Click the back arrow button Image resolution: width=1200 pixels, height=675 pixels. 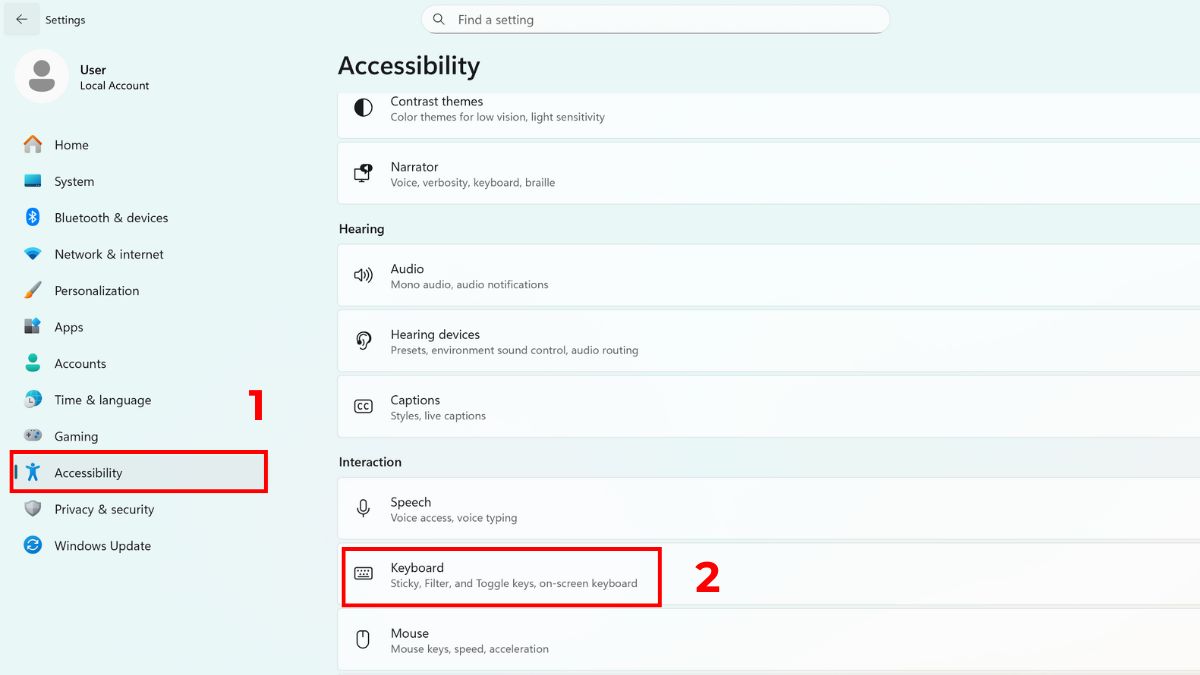tap(21, 19)
